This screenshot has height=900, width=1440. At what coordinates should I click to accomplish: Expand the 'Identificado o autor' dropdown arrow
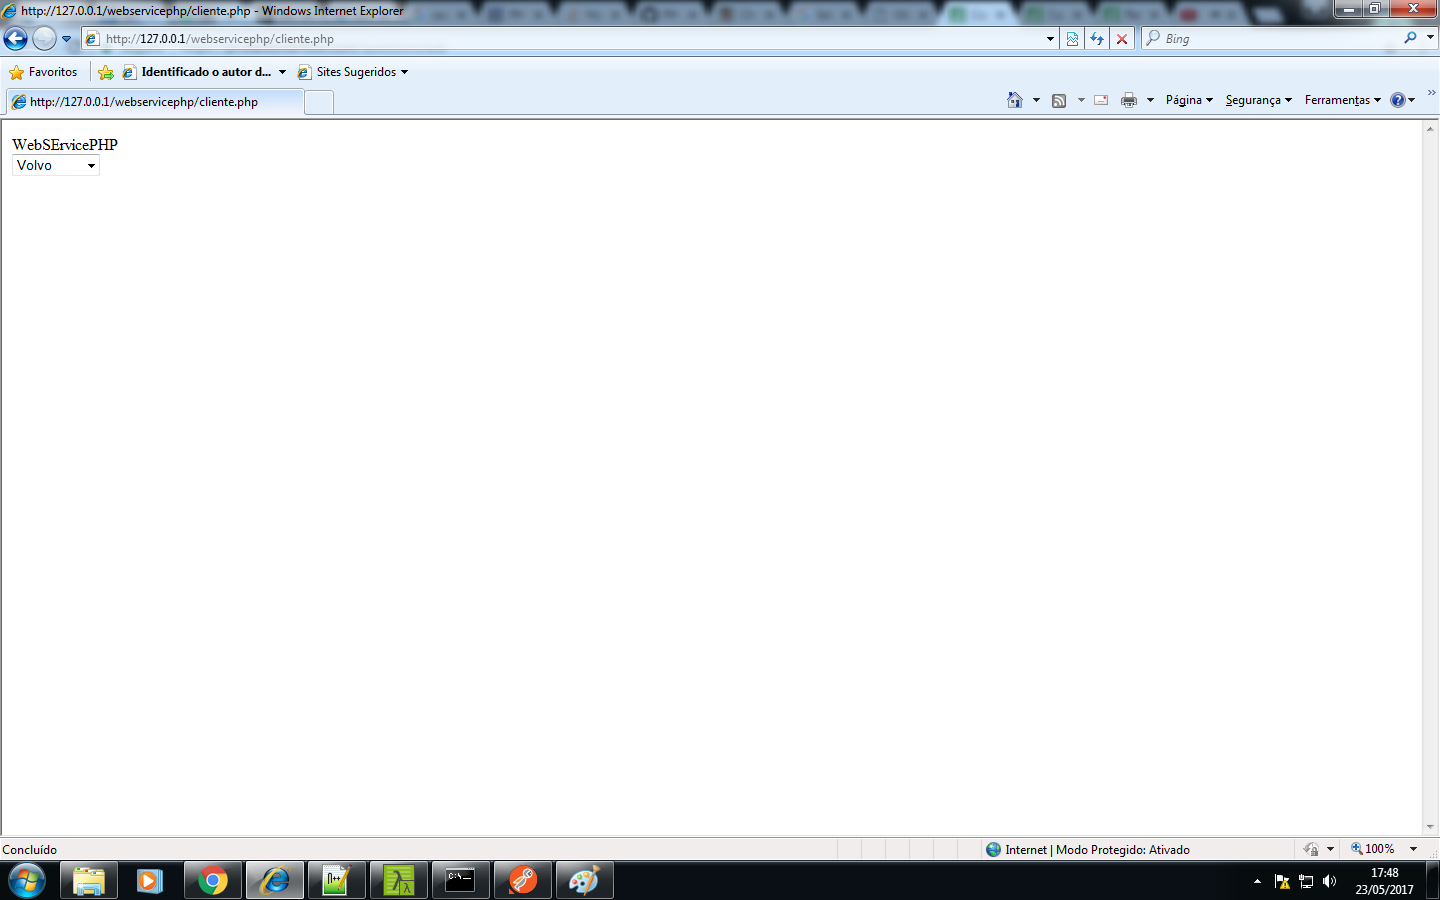[283, 72]
